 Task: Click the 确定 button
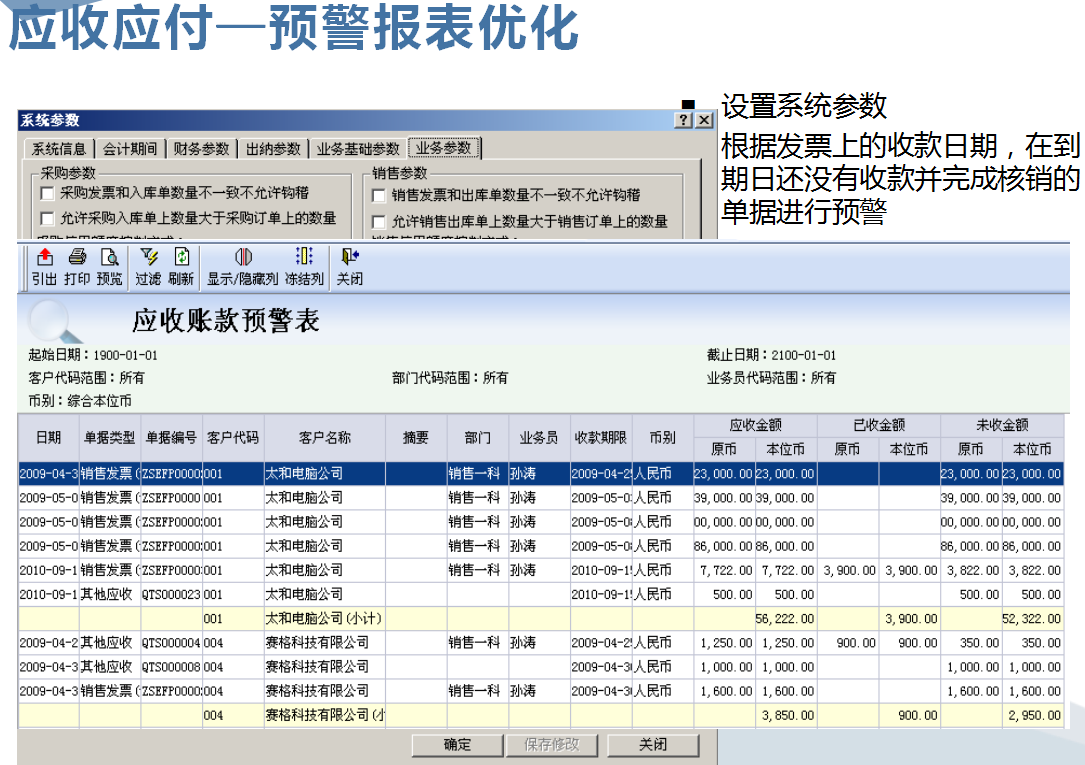pos(457,744)
